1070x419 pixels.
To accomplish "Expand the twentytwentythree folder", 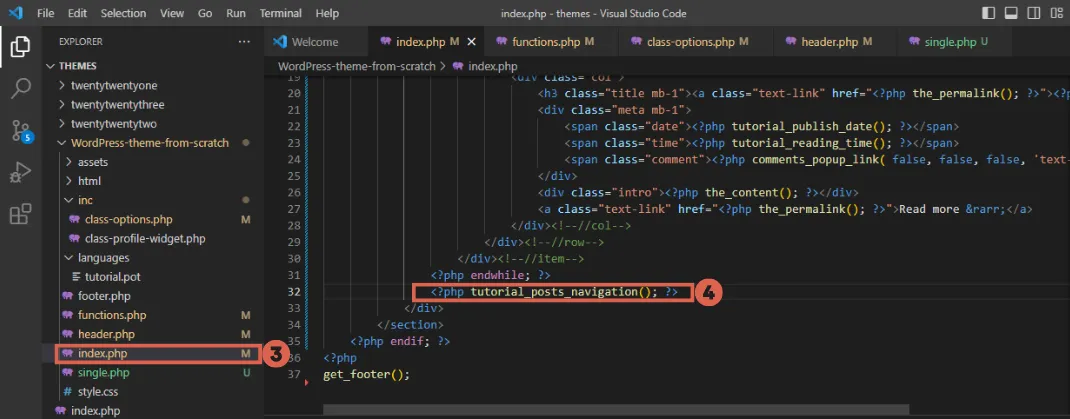I will pos(117,104).
